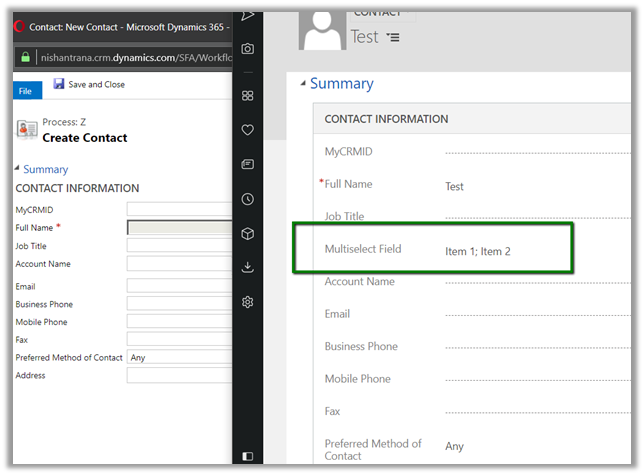Open settings gear icon in sidebar
644x476 pixels.
[x=248, y=302]
